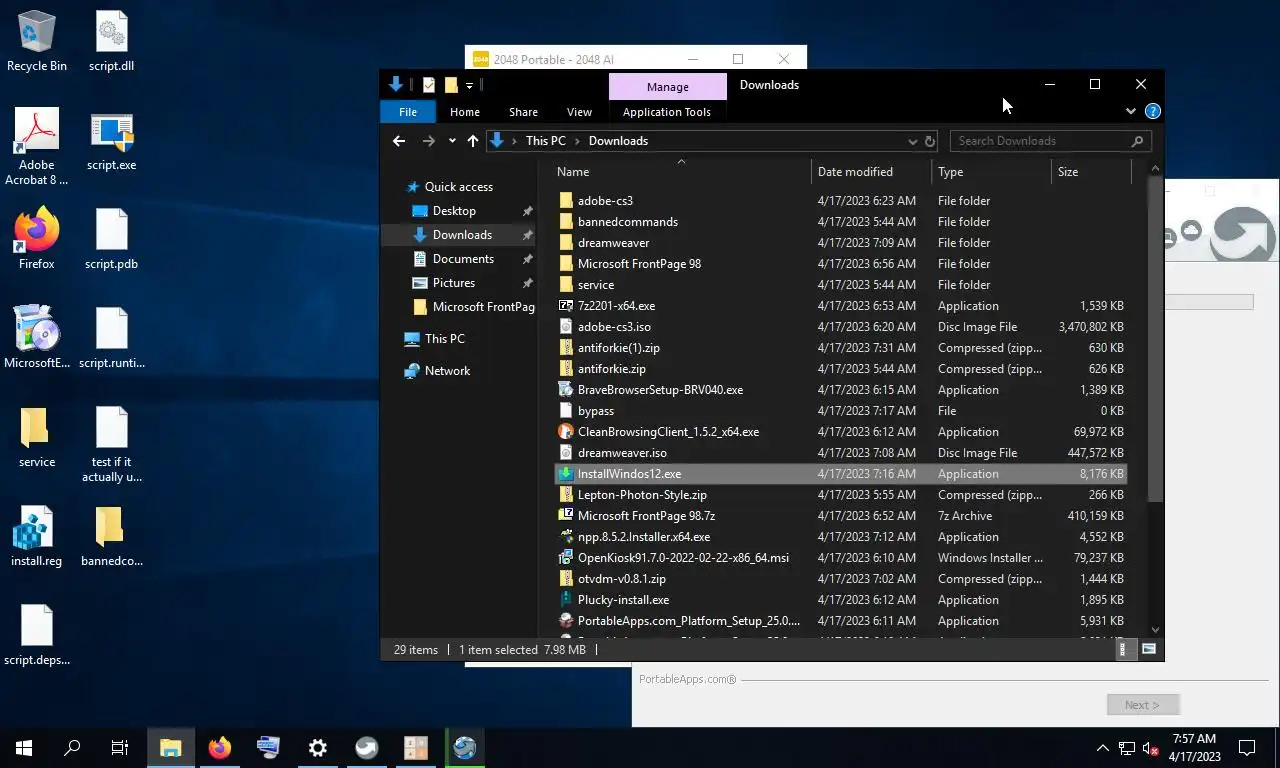Open Customize Quick Access Toolbar dropdown

coord(469,86)
